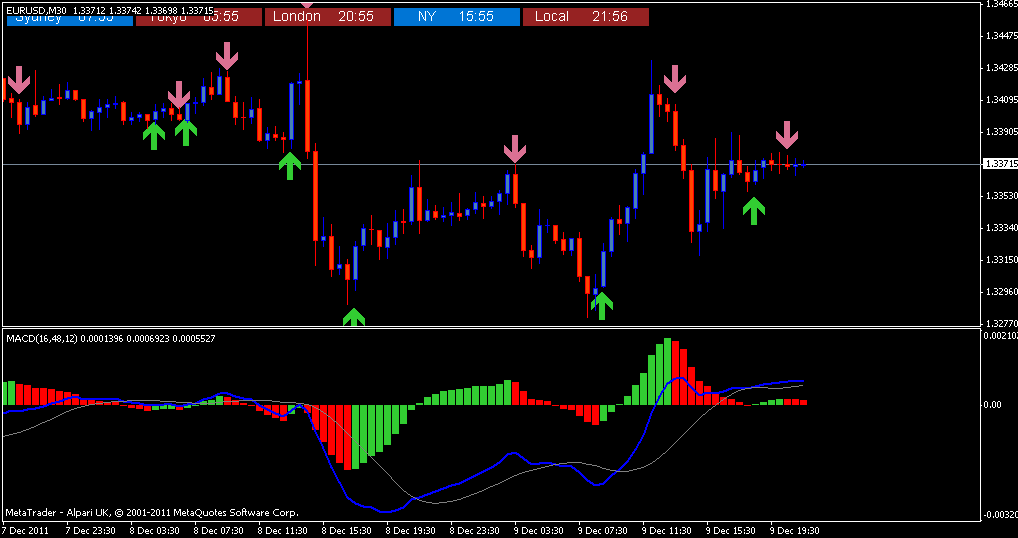Click the 1.33150 price scale value
This screenshot has width=1018, height=538.
pos(1000,259)
